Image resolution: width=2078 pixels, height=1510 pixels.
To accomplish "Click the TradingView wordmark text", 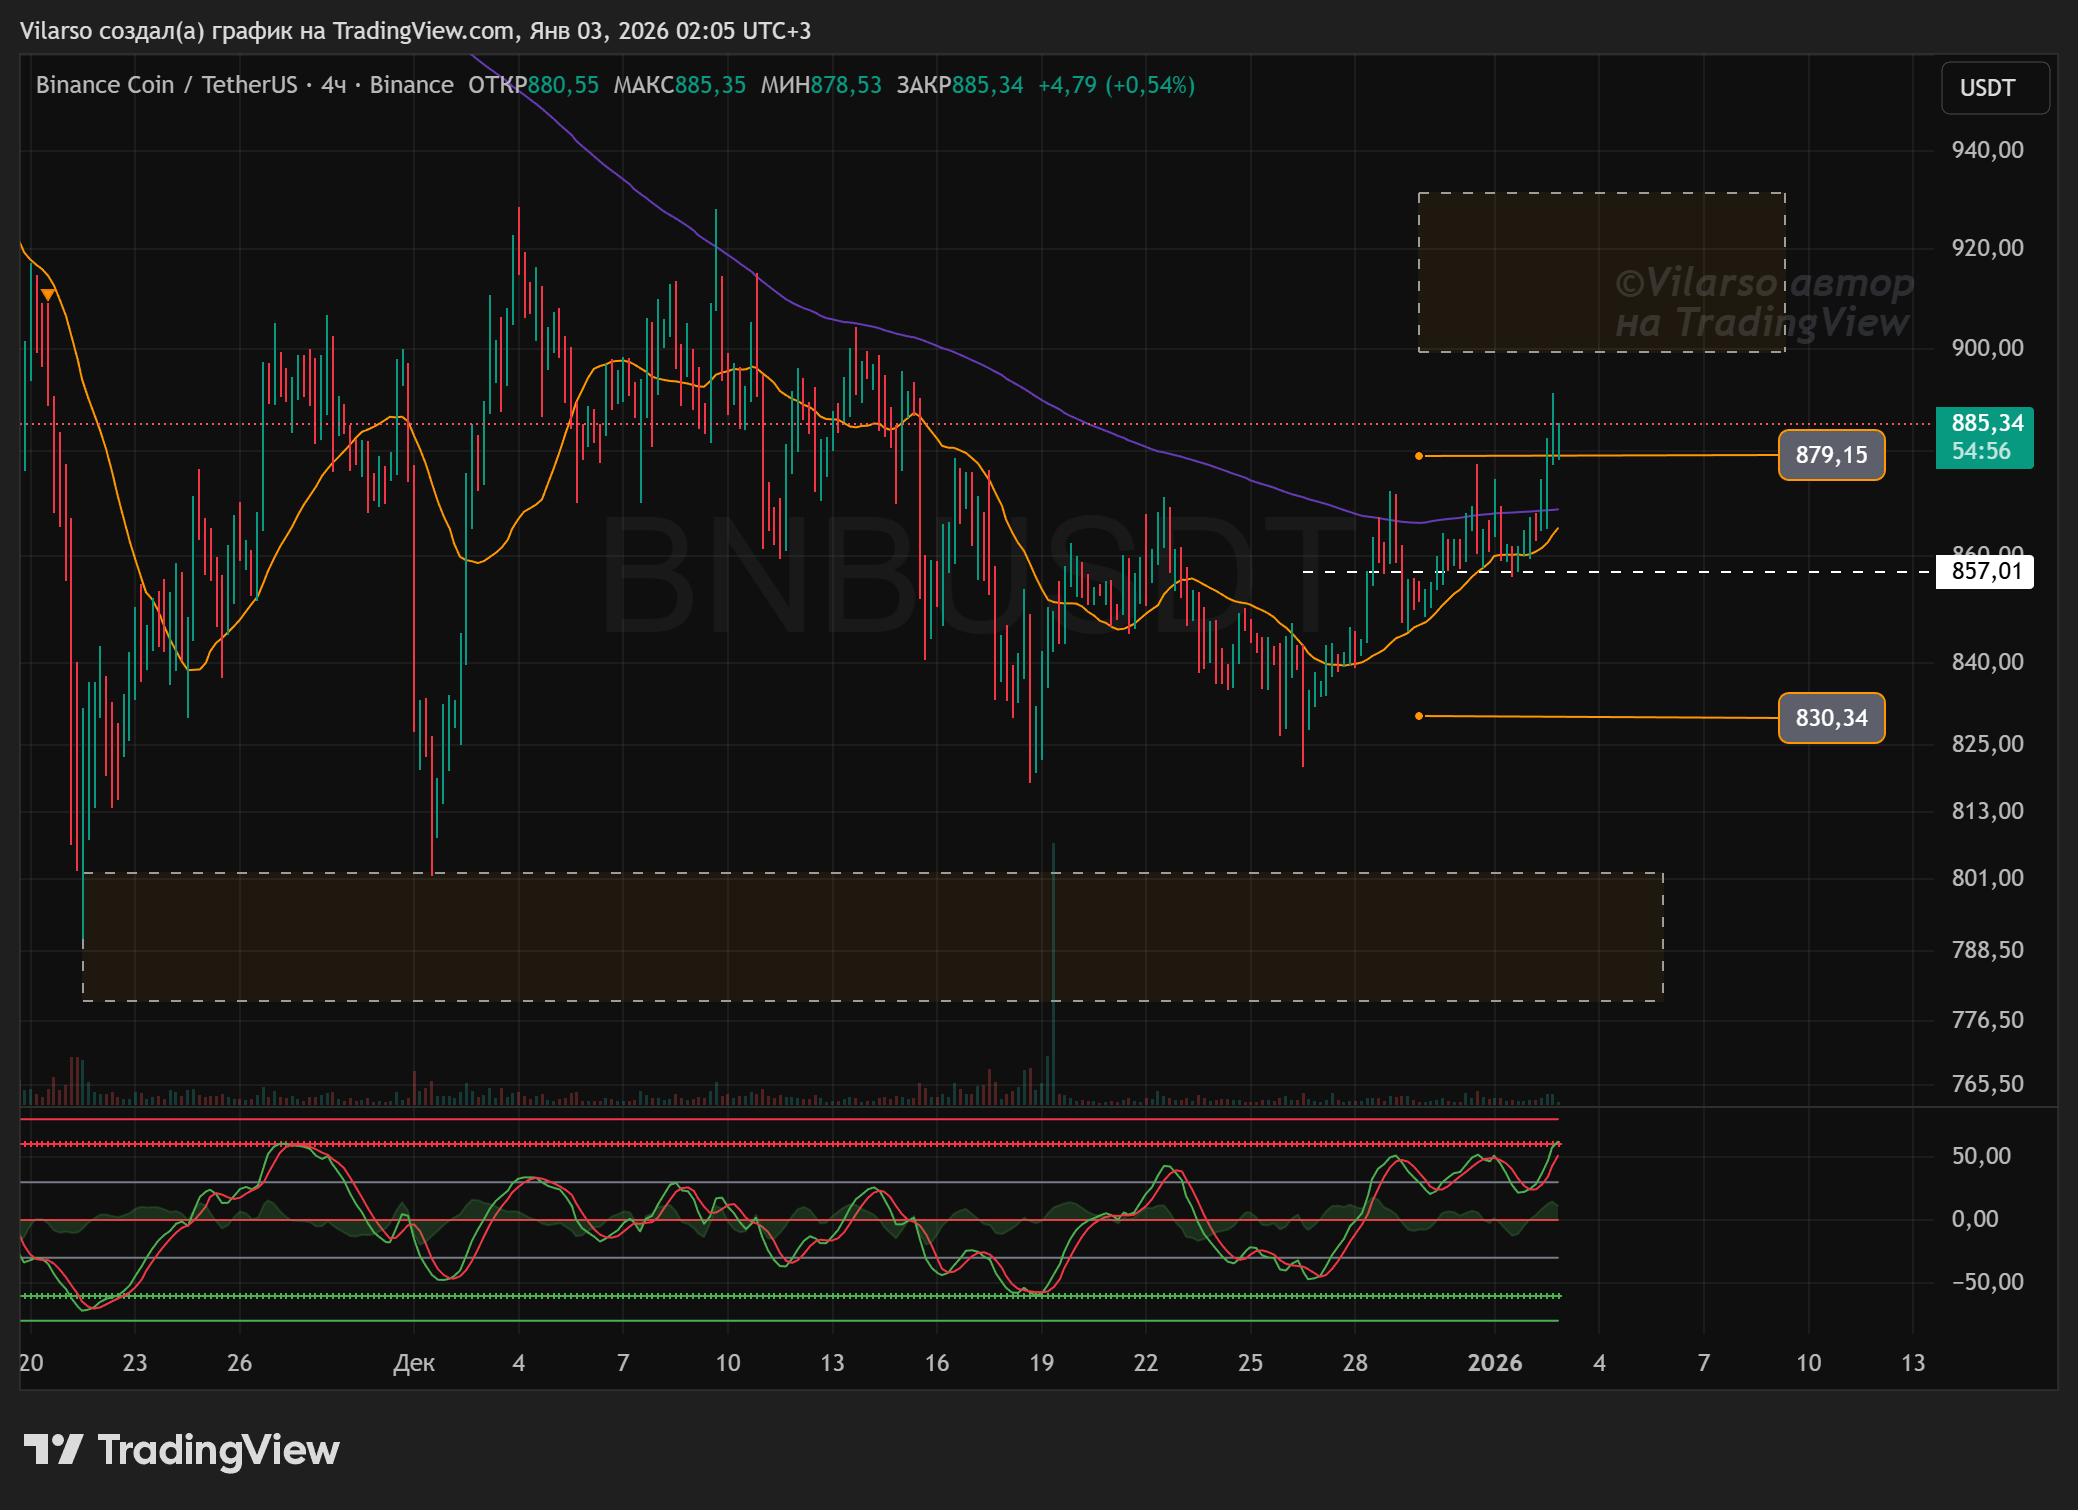I will click(219, 1450).
